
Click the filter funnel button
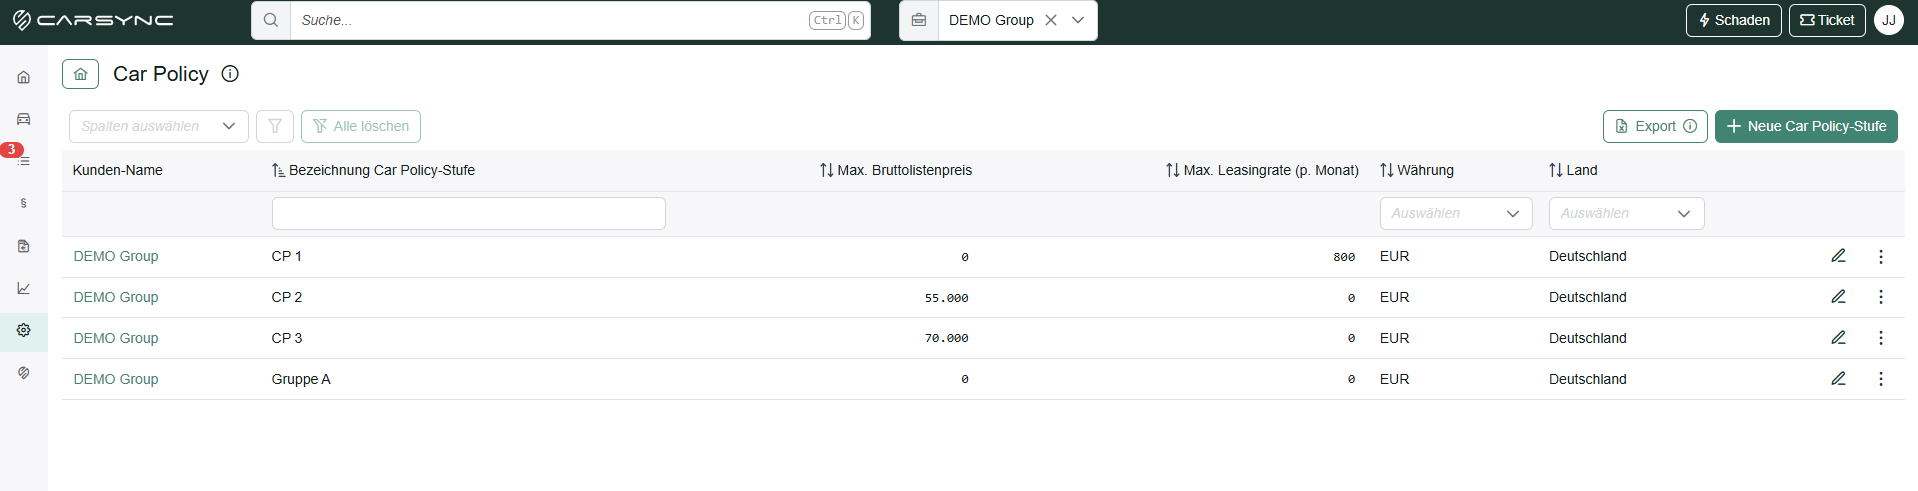pos(275,126)
